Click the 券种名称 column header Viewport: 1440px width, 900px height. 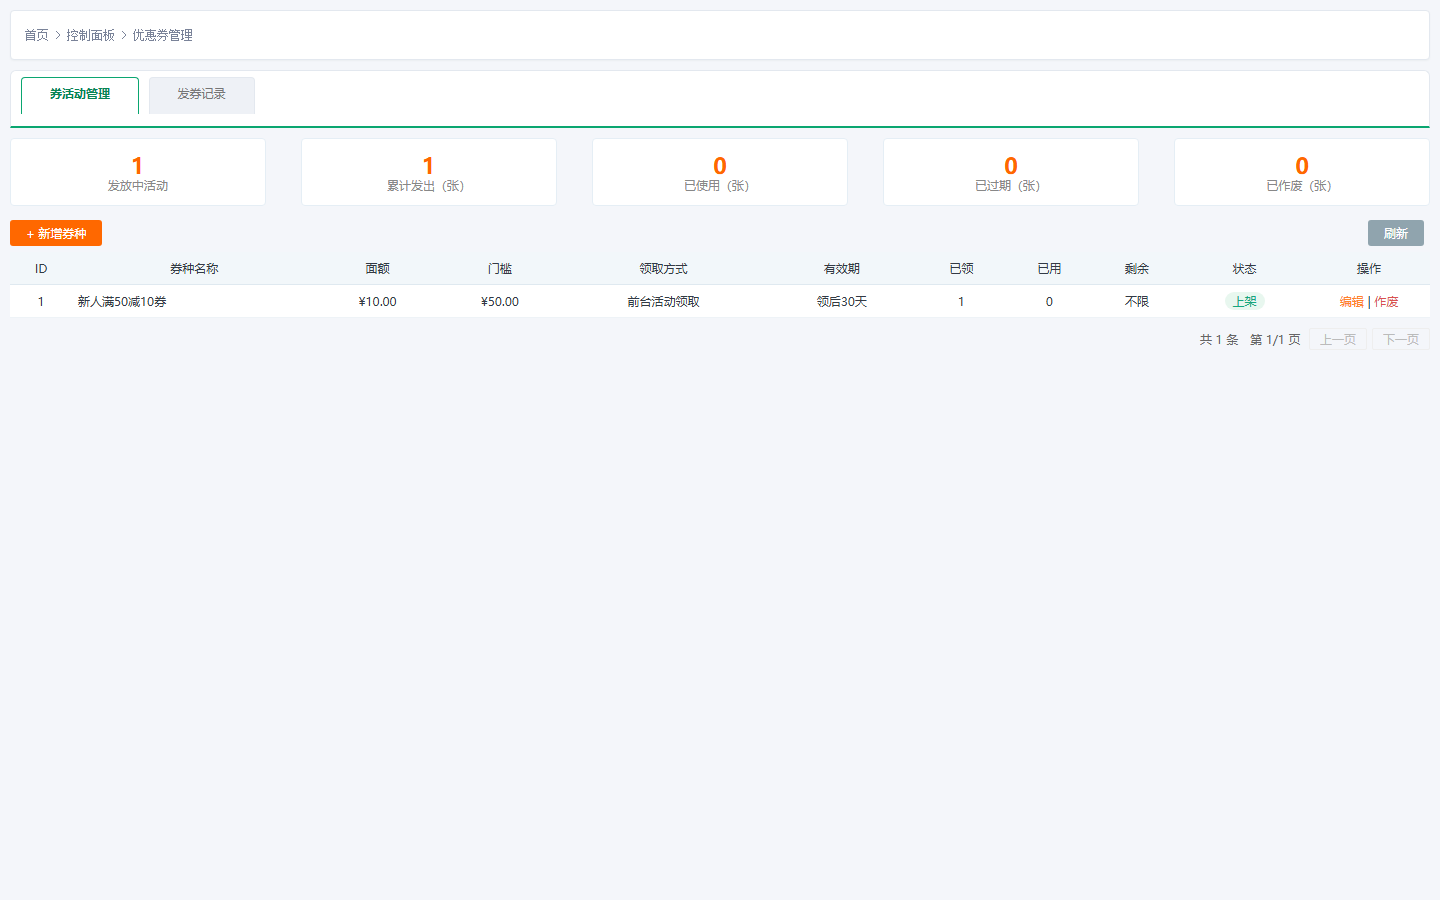click(x=194, y=269)
